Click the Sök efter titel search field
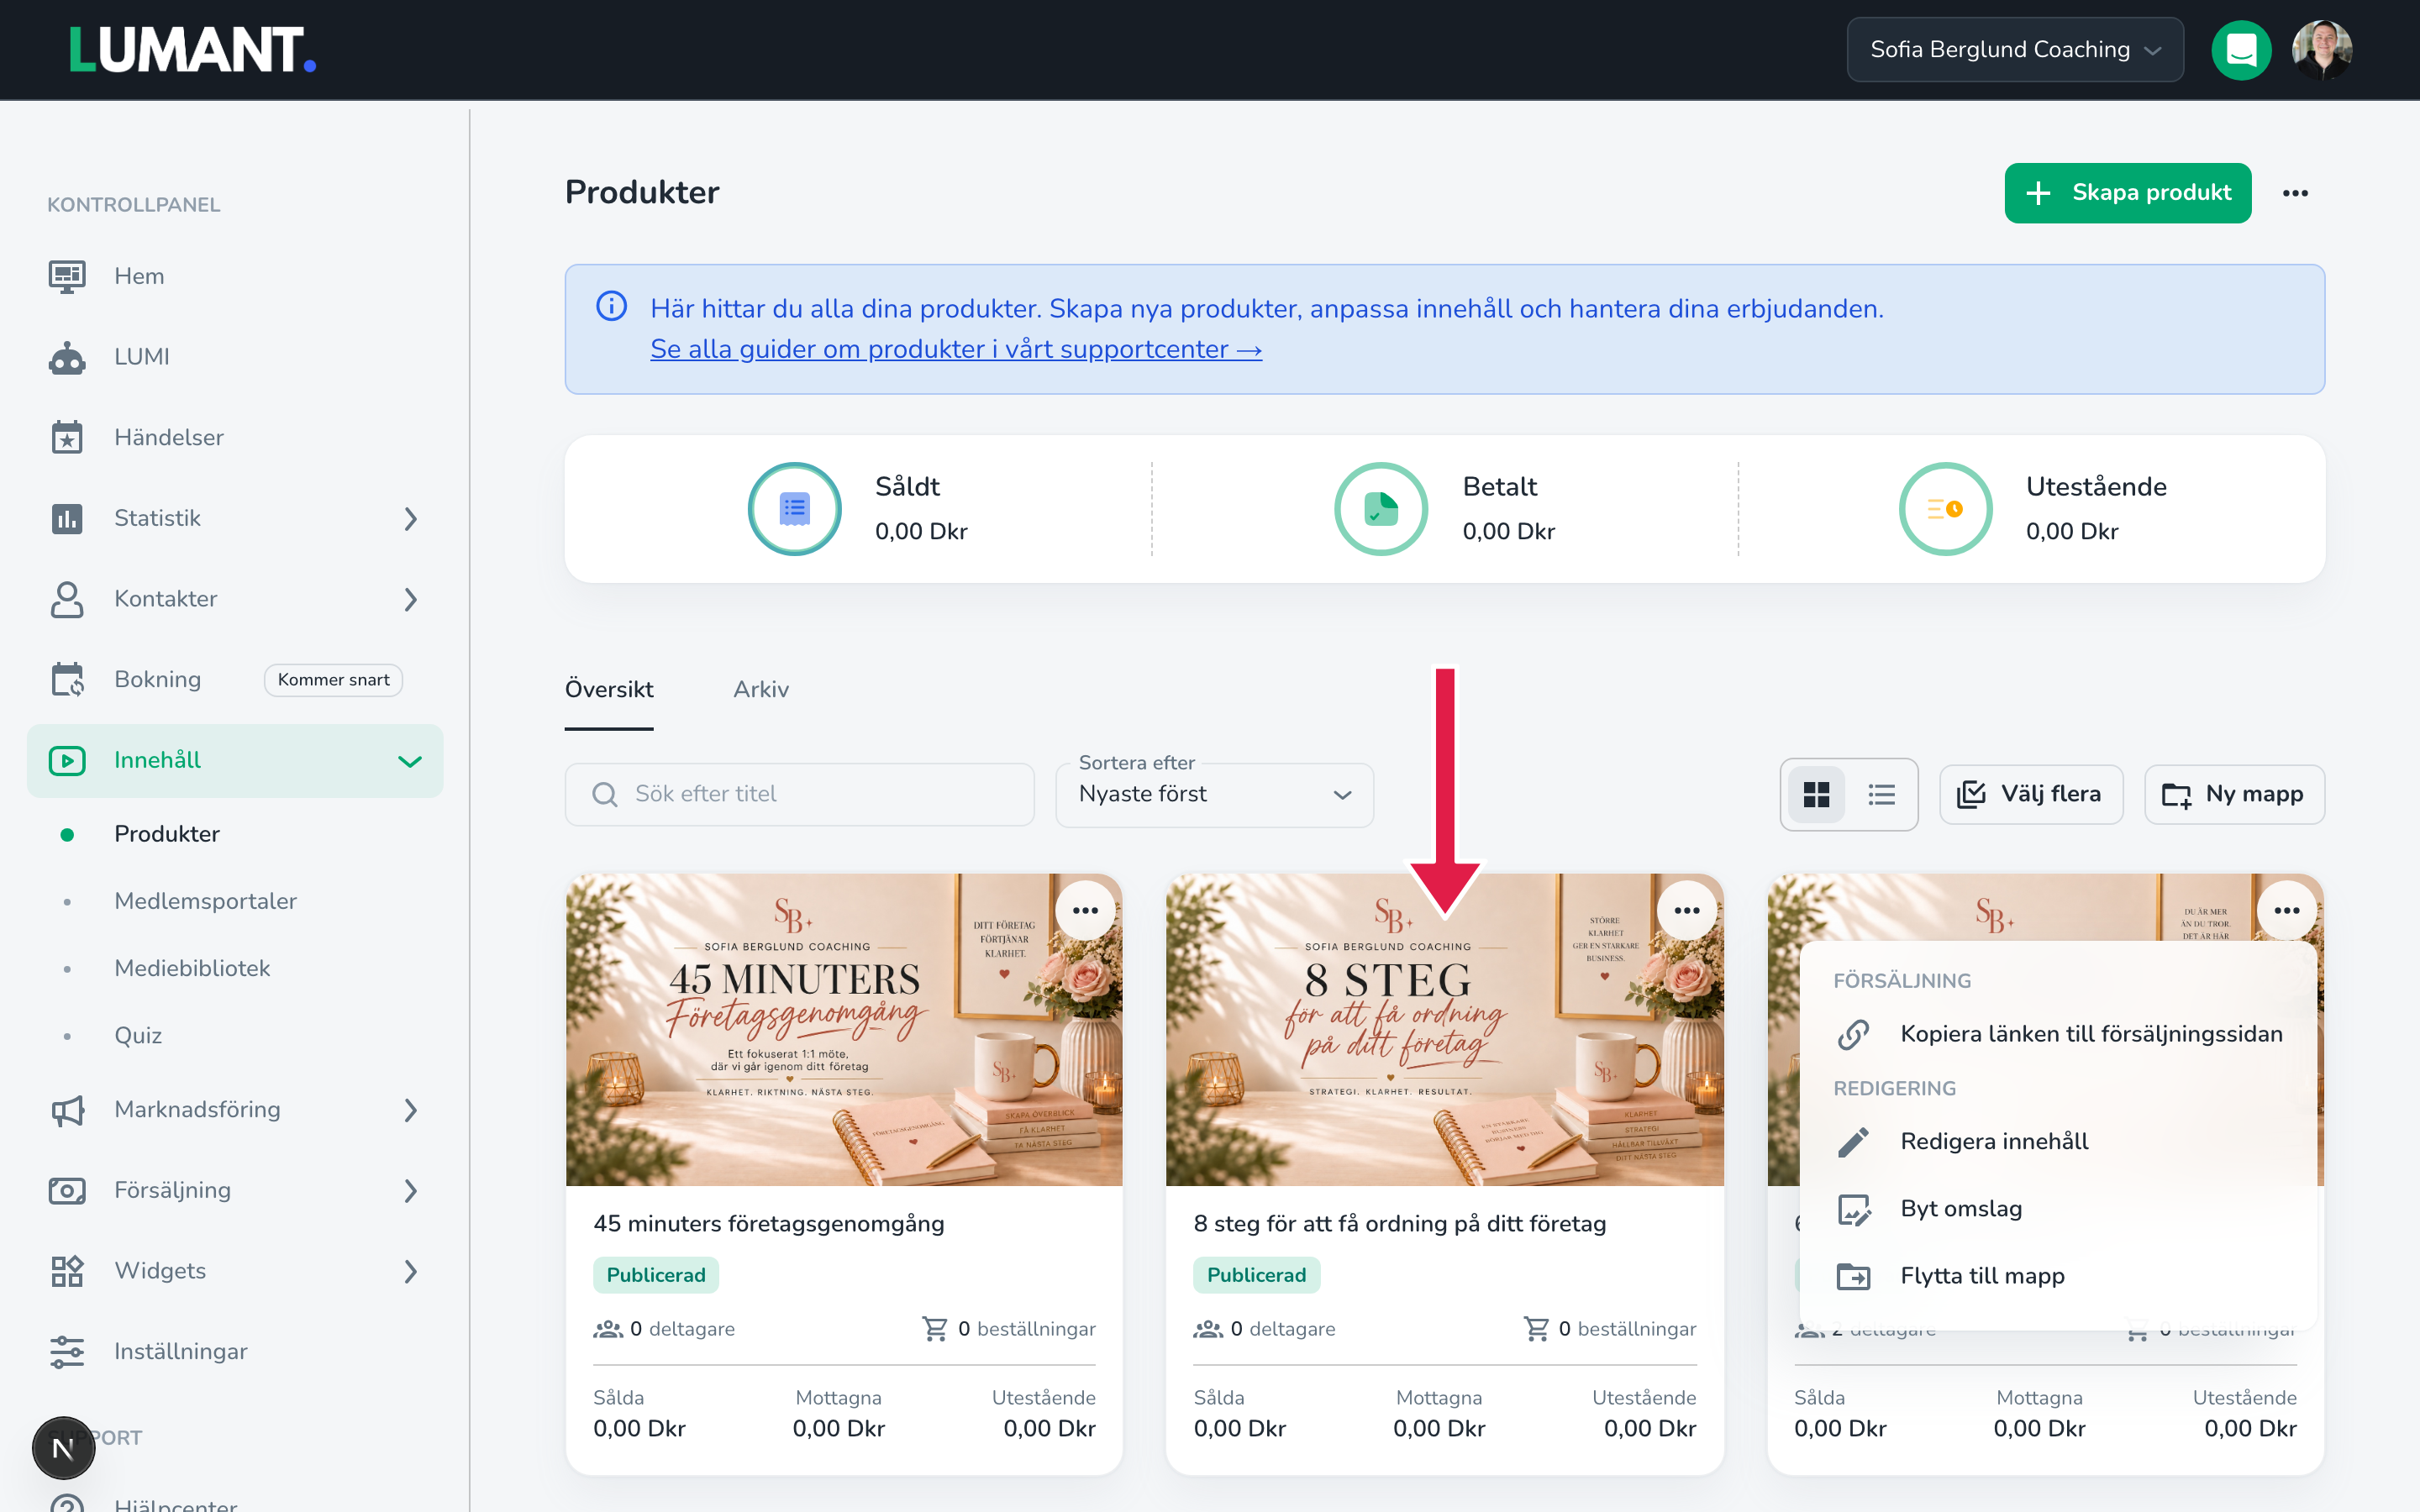Viewport: 2420px width, 1512px height. point(799,794)
